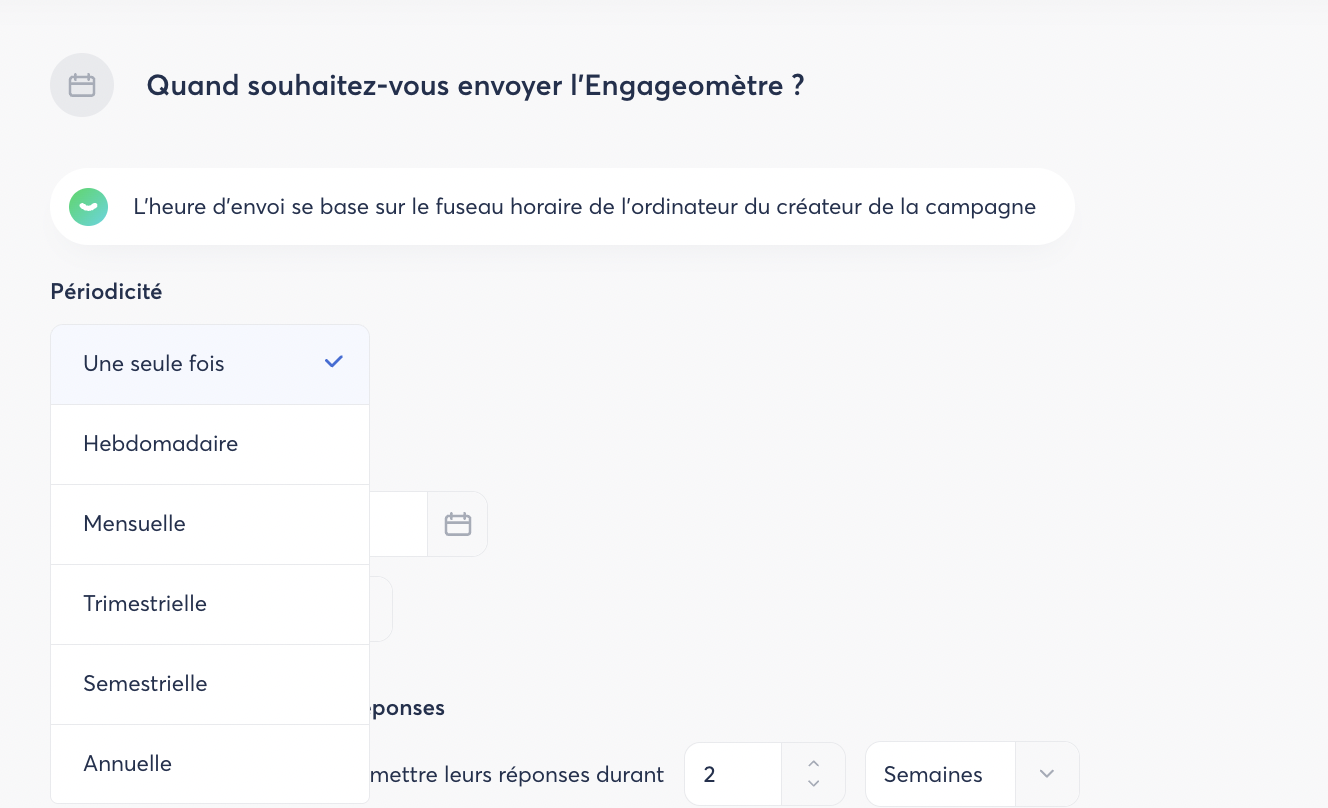Click the green smiley info icon

click(x=88, y=207)
